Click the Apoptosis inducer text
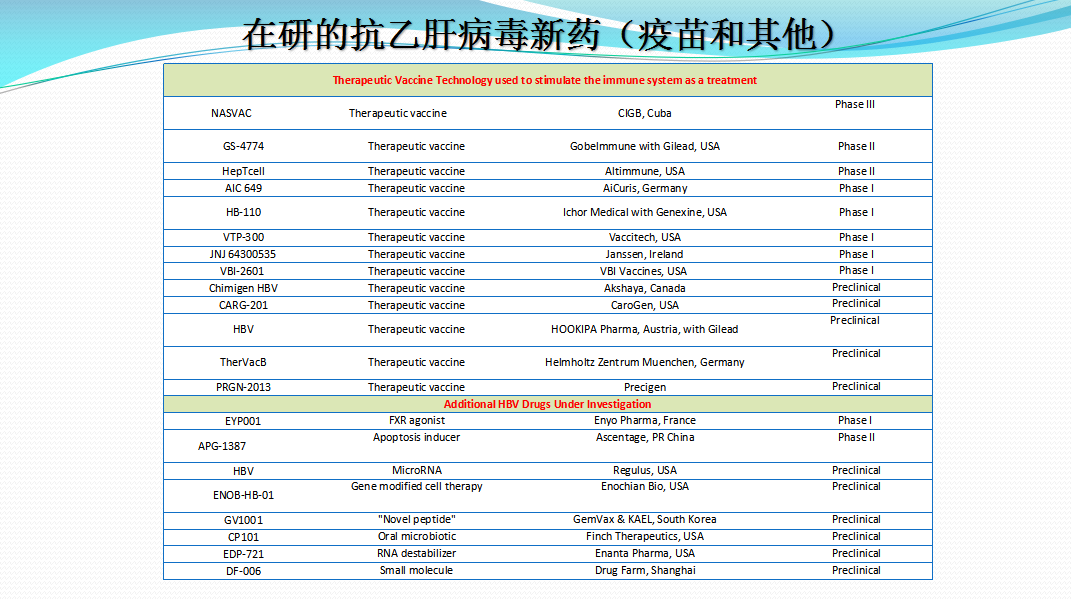The width and height of the screenshot is (1071, 599). (416, 437)
